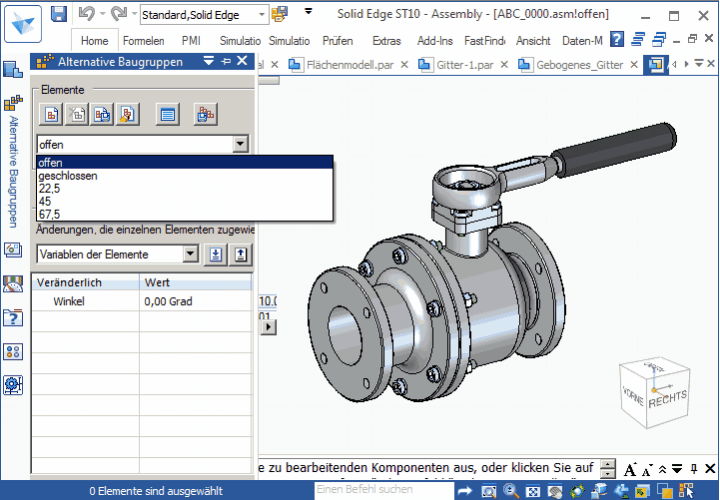This screenshot has height=500, width=720.
Task: Click the last assembly icon in Elemente toolbar
Action: point(205,114)
